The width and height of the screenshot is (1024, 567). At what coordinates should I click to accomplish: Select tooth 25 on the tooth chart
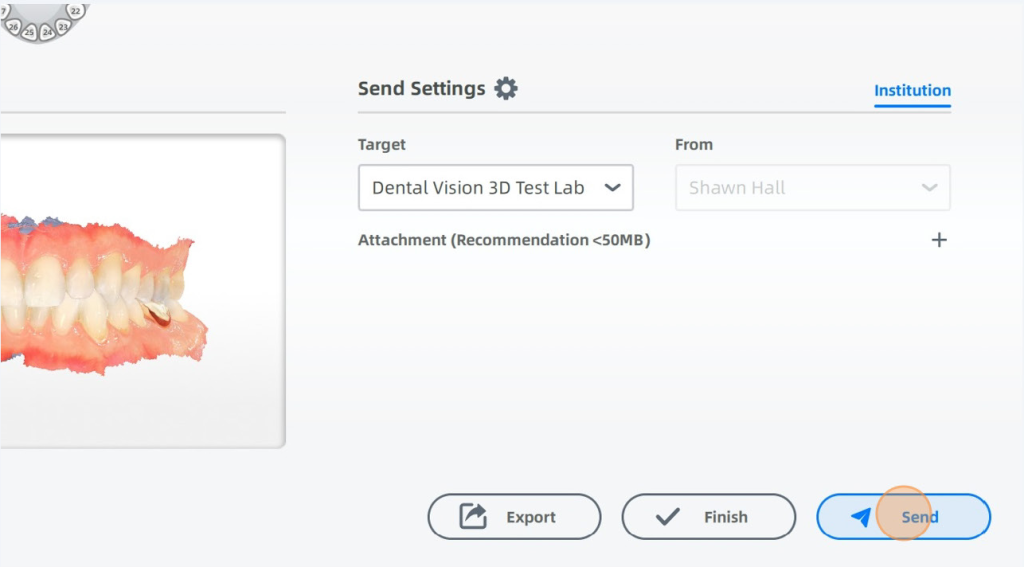click(x=29, y=33)
